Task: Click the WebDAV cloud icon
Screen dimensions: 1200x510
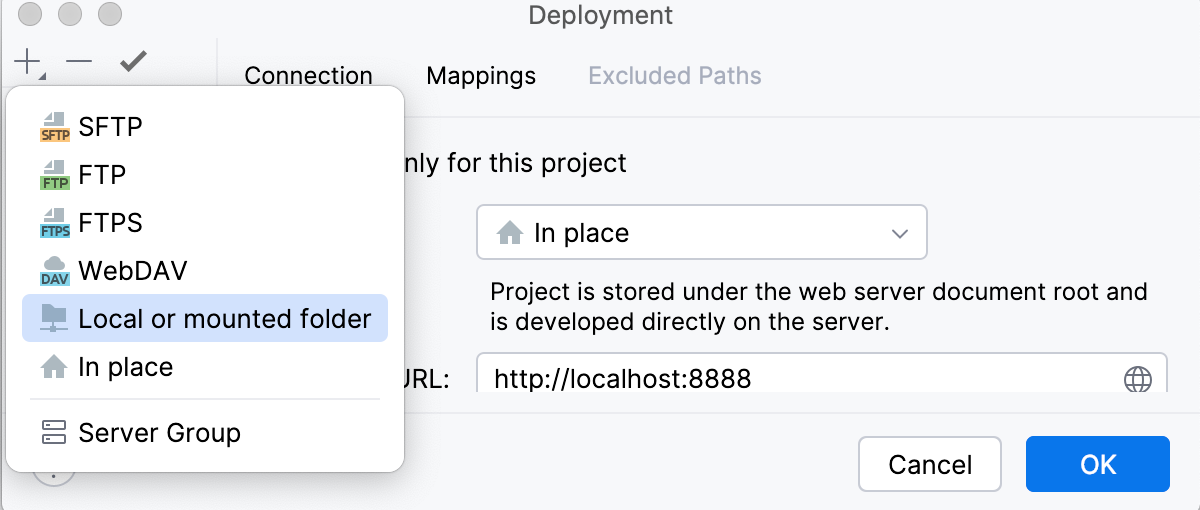Action: pyautogui.click(x=55, y=271)
